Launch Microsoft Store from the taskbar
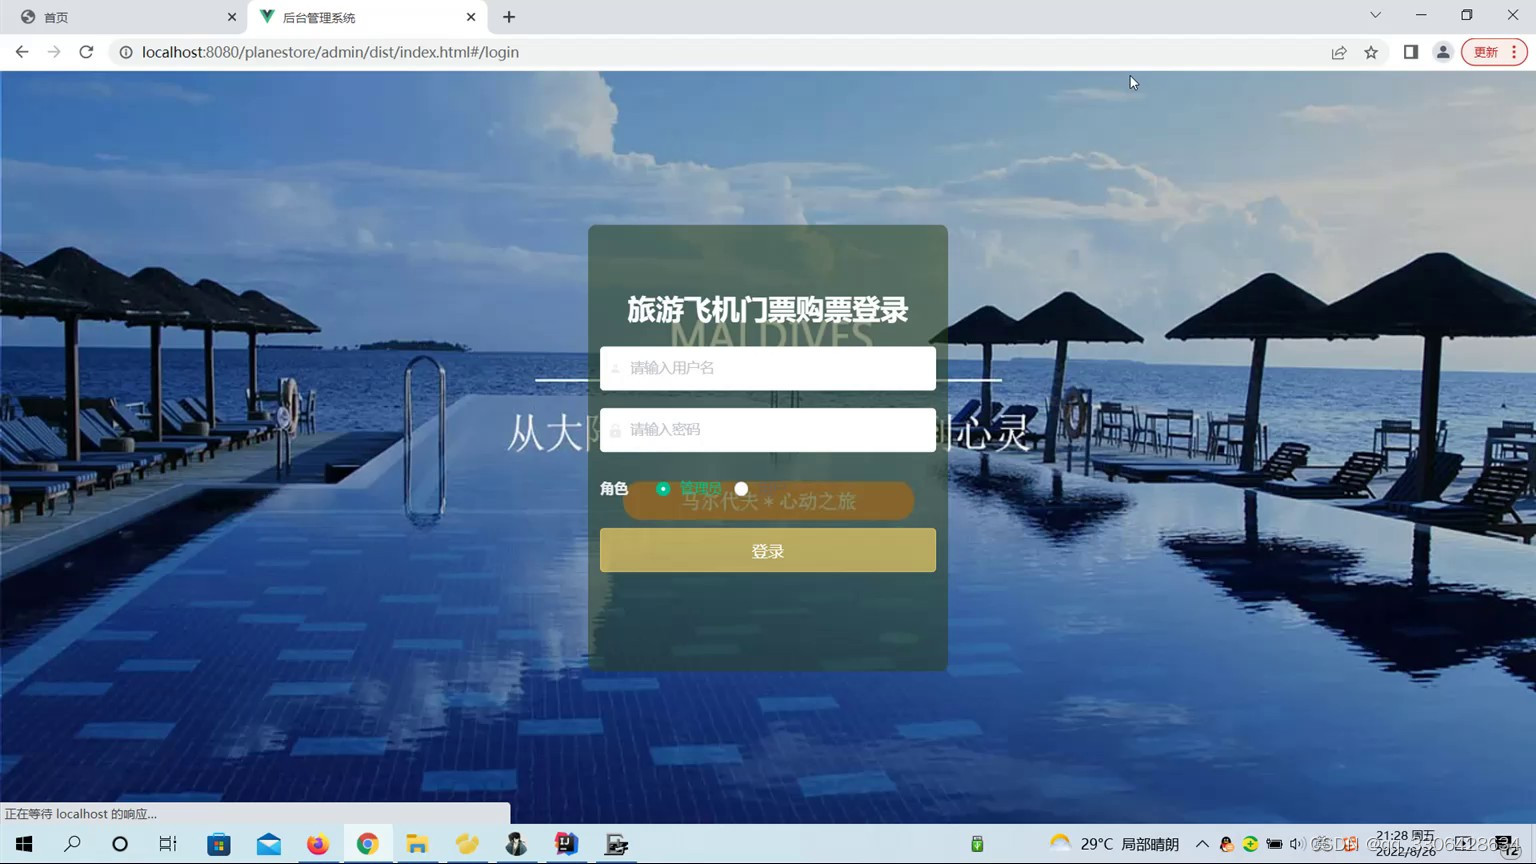The height and width of the screenshot is (864, 1536). coord(218,844)
